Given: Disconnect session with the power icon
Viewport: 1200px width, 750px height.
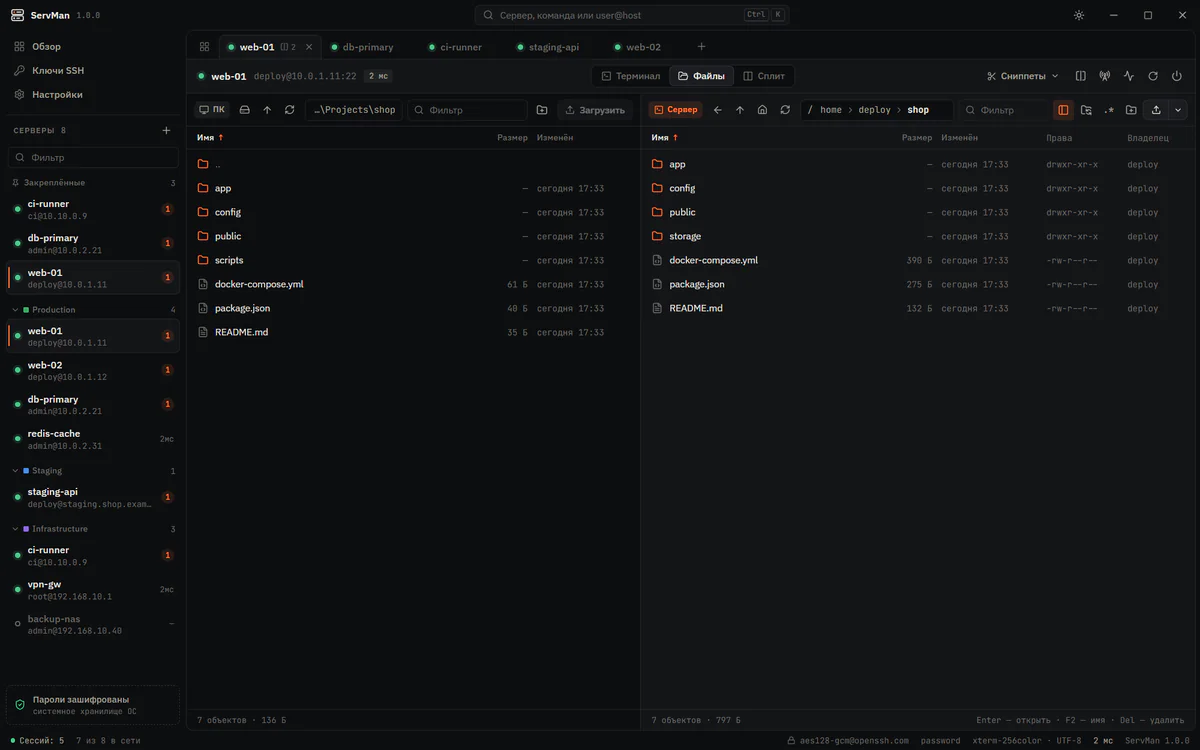Looking at the screenshot, I should [x=1177, y=76].
